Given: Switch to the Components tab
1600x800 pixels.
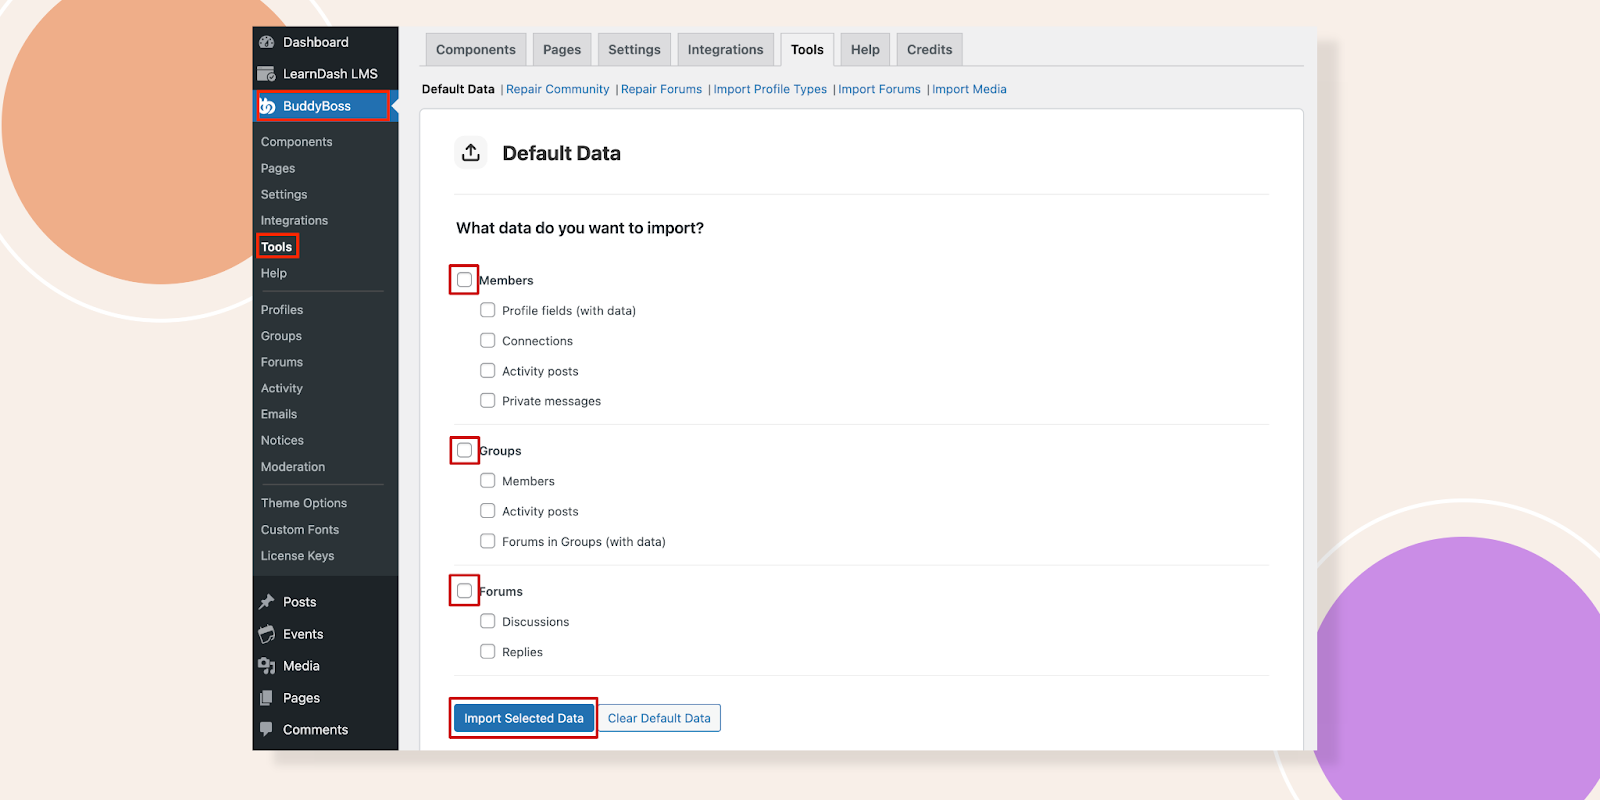Looking at the screenshot, I should point(476,50).
